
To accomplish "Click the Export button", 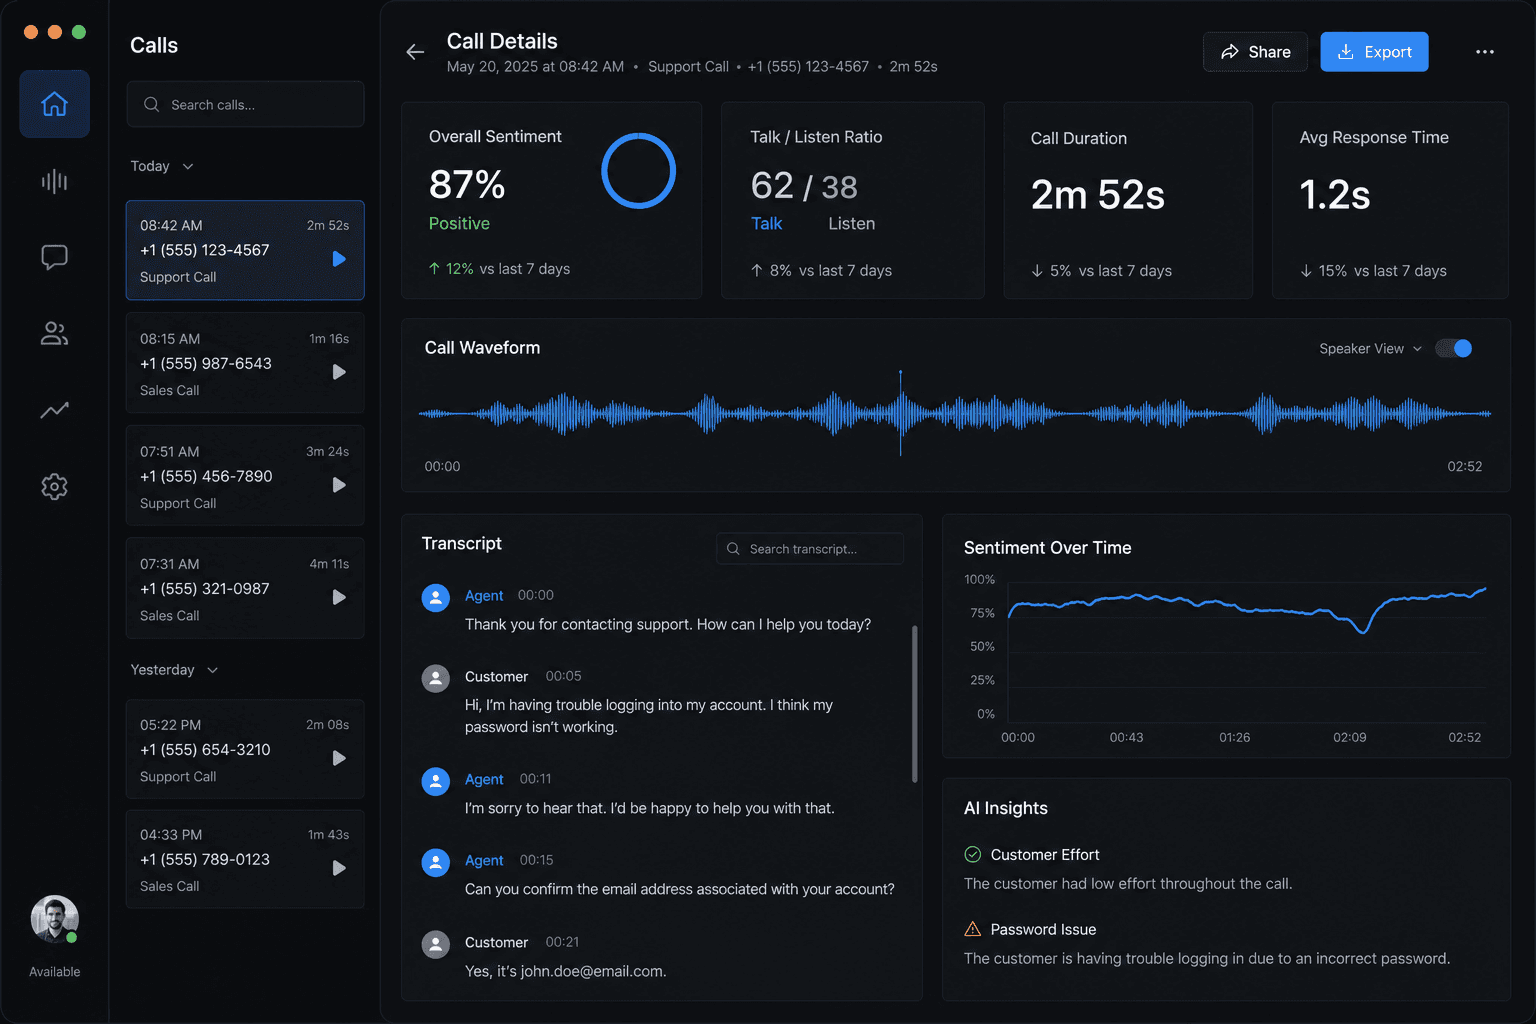I will (x=1374, y=52).
